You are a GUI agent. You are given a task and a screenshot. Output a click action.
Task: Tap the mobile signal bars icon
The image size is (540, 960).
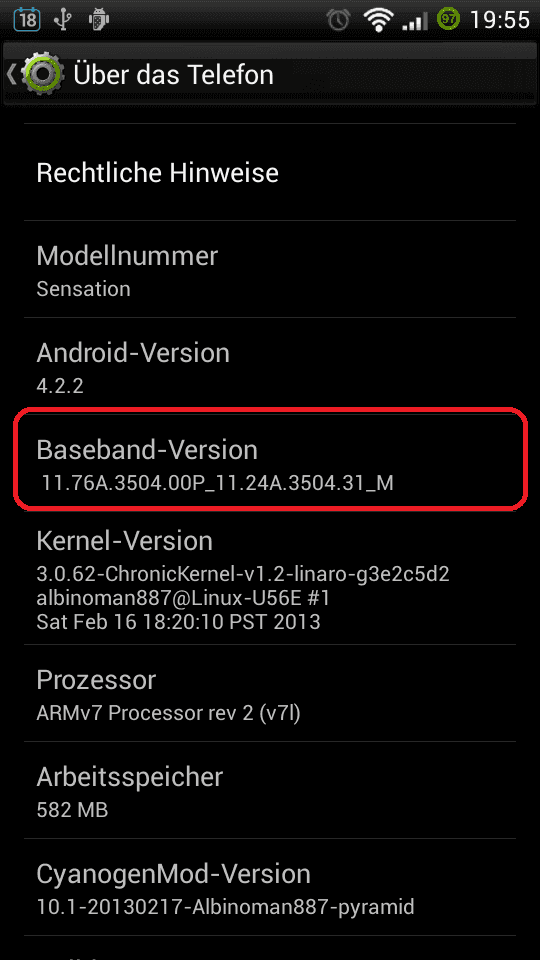pos(415,21)
